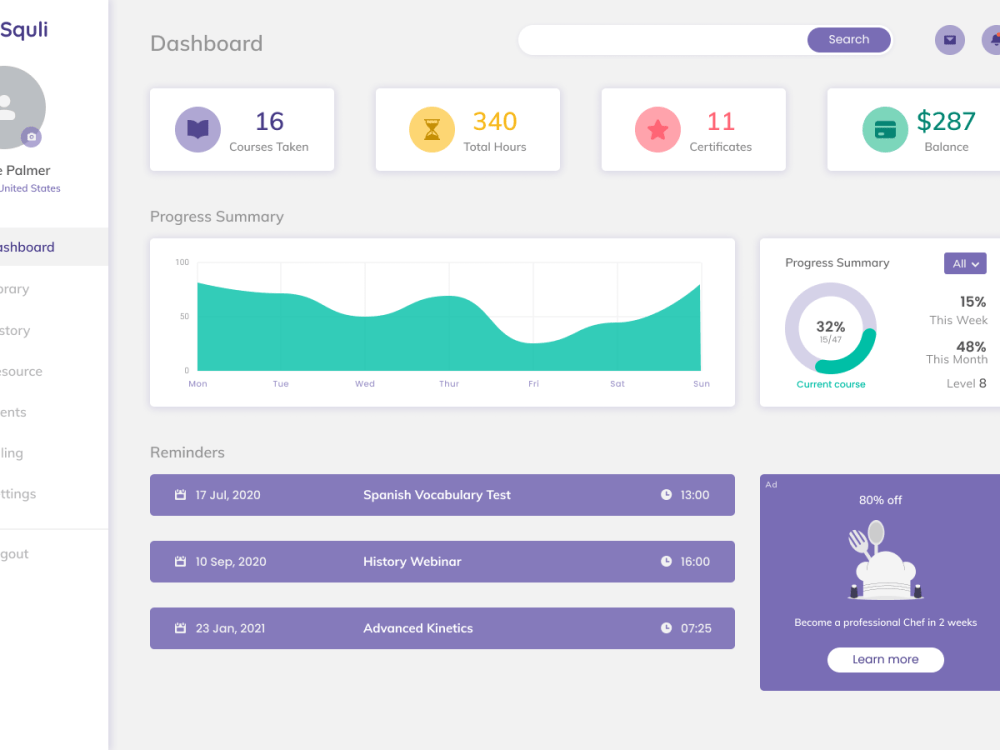
Task: Click the chef hat illustration in the ad
Action: point(885,560)
